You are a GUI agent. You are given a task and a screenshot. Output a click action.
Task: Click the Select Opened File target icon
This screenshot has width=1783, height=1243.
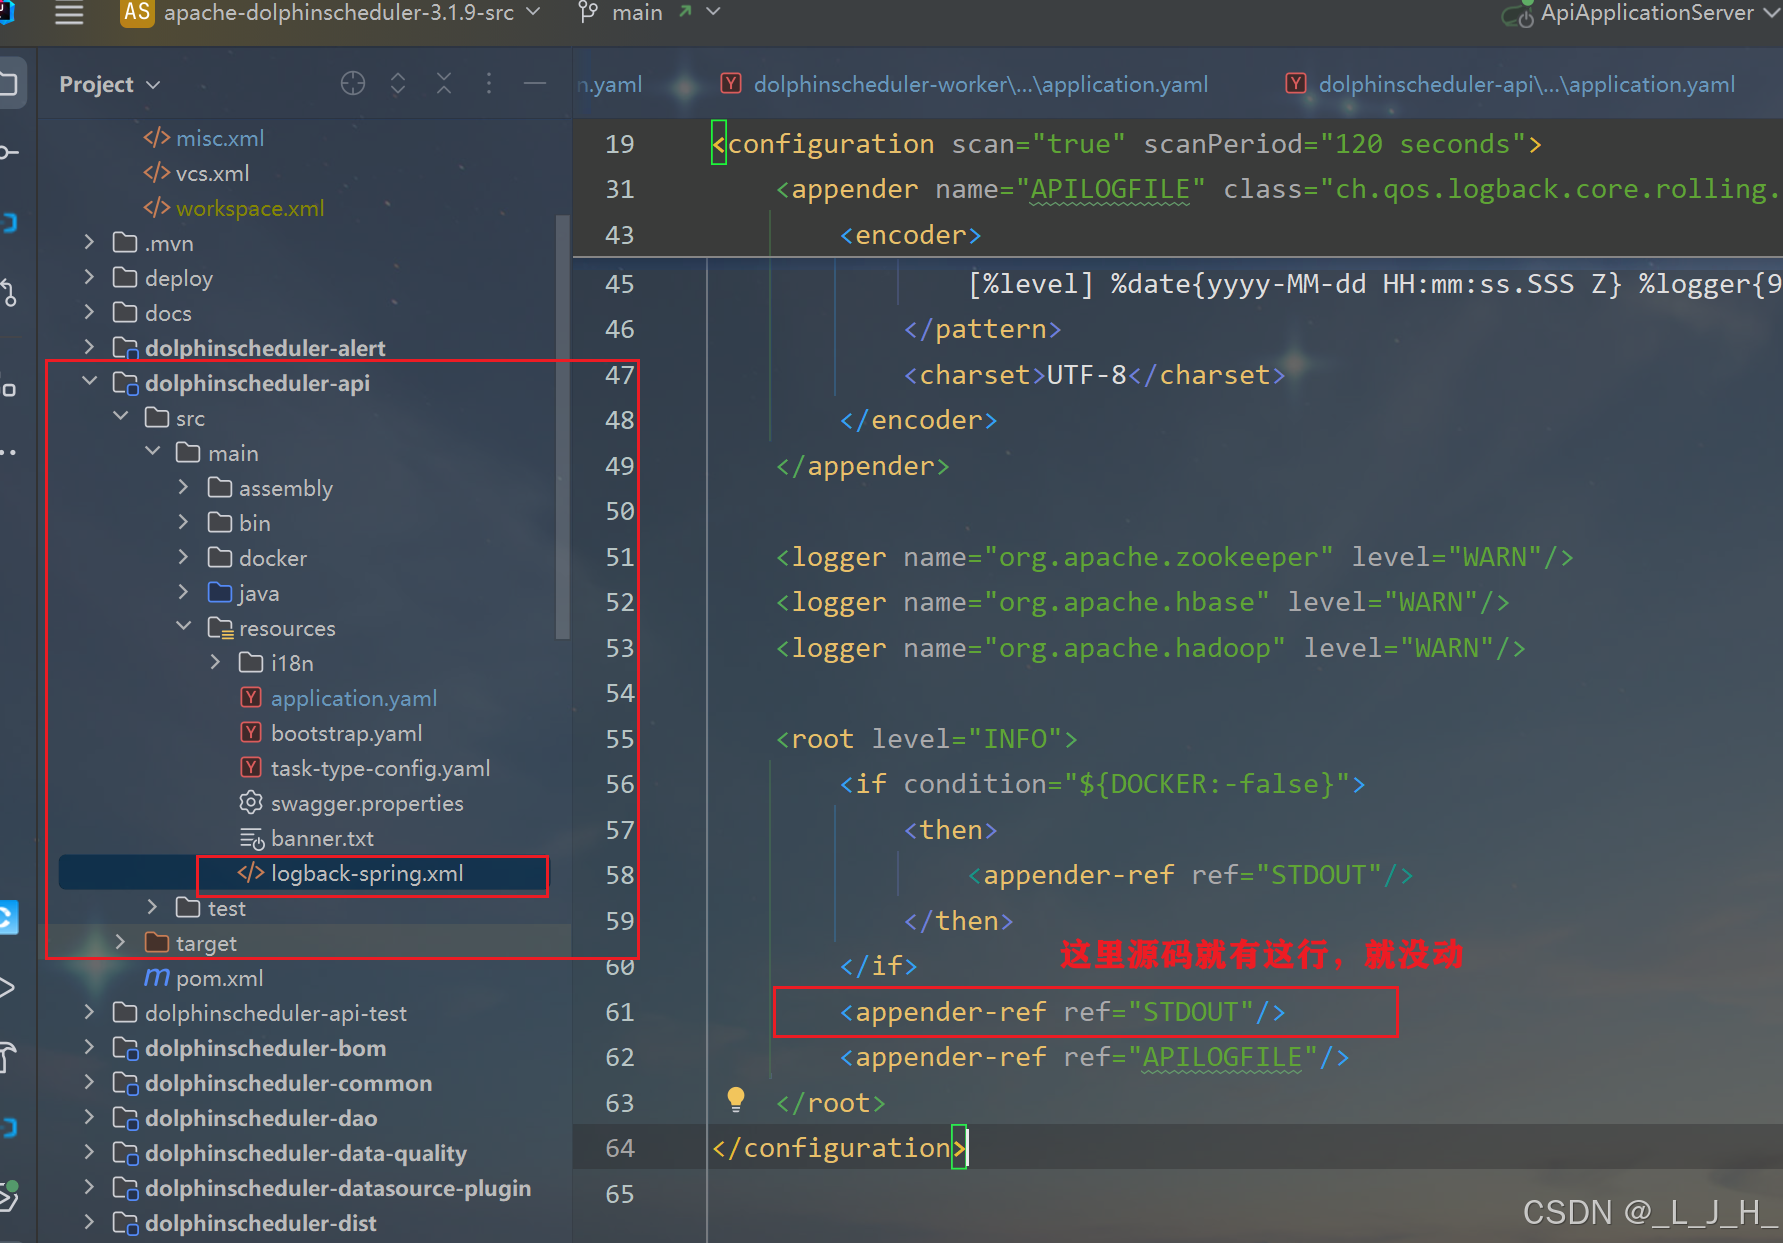click(353, 84)
